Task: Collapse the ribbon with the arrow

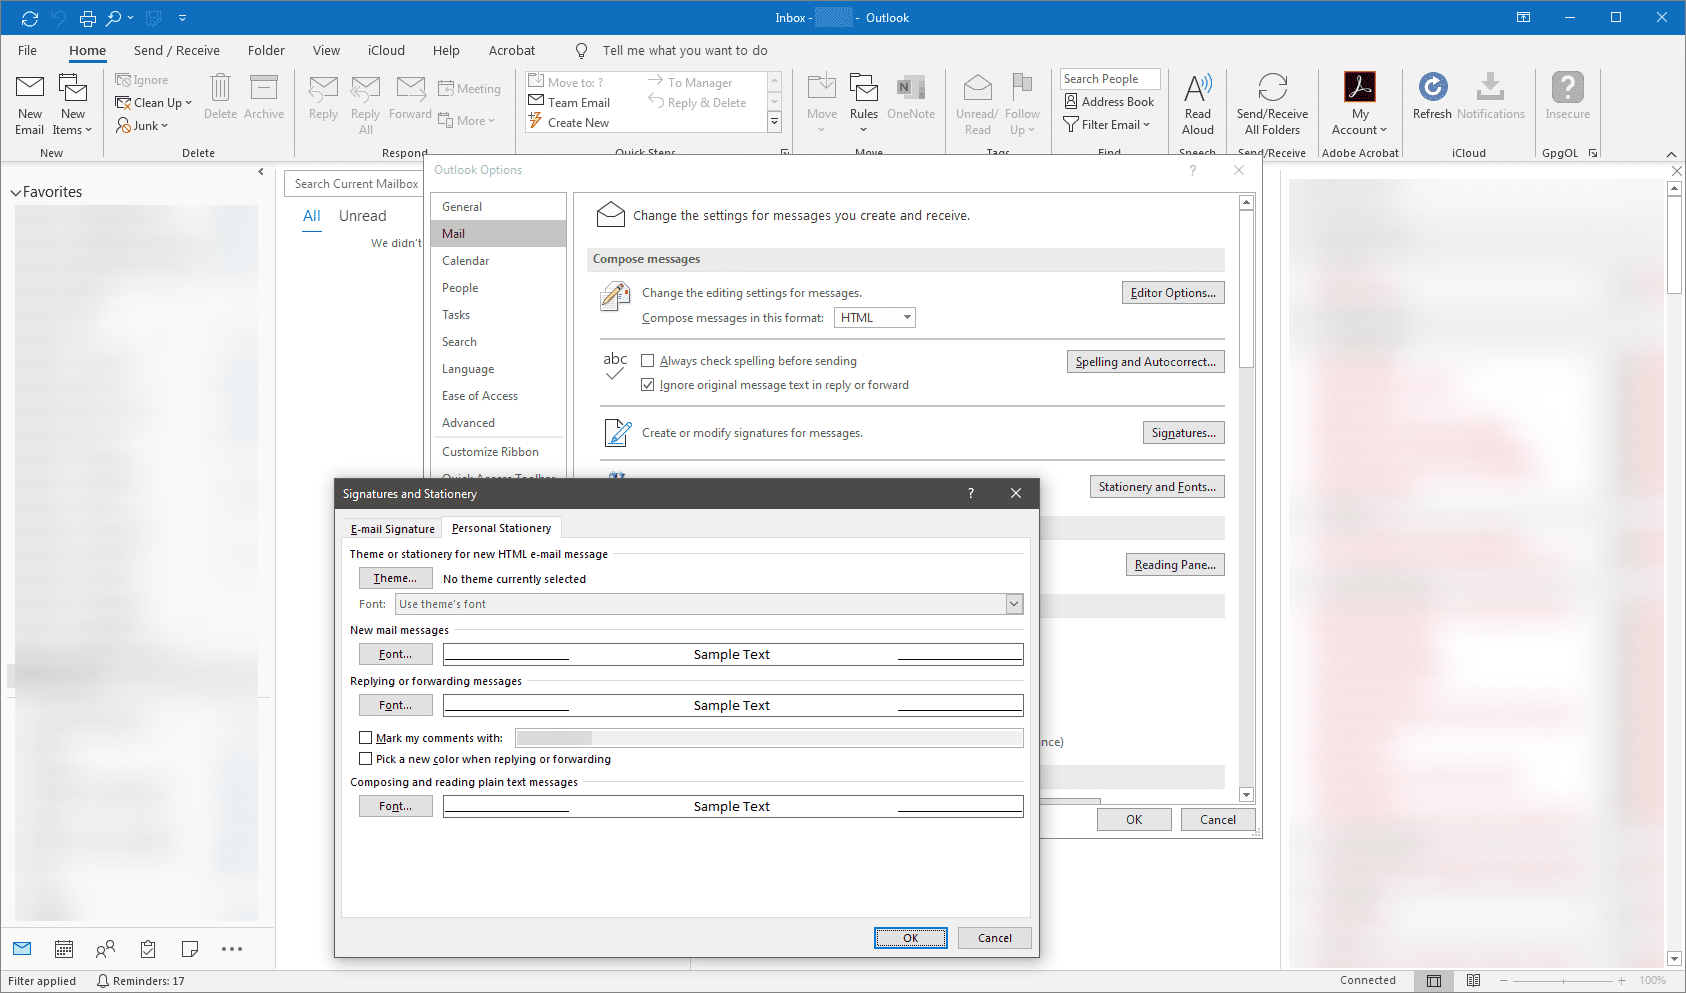Action: point(1671,154)
